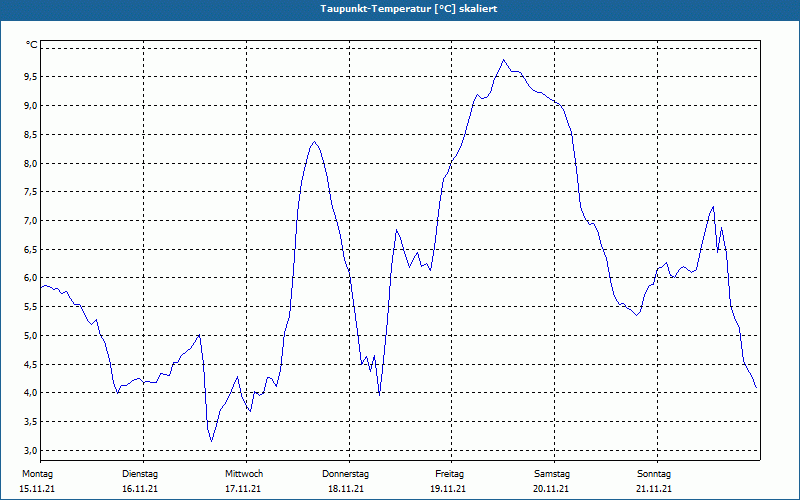
Task: Click the 7,5 axis value
Action: click(32, 192)
